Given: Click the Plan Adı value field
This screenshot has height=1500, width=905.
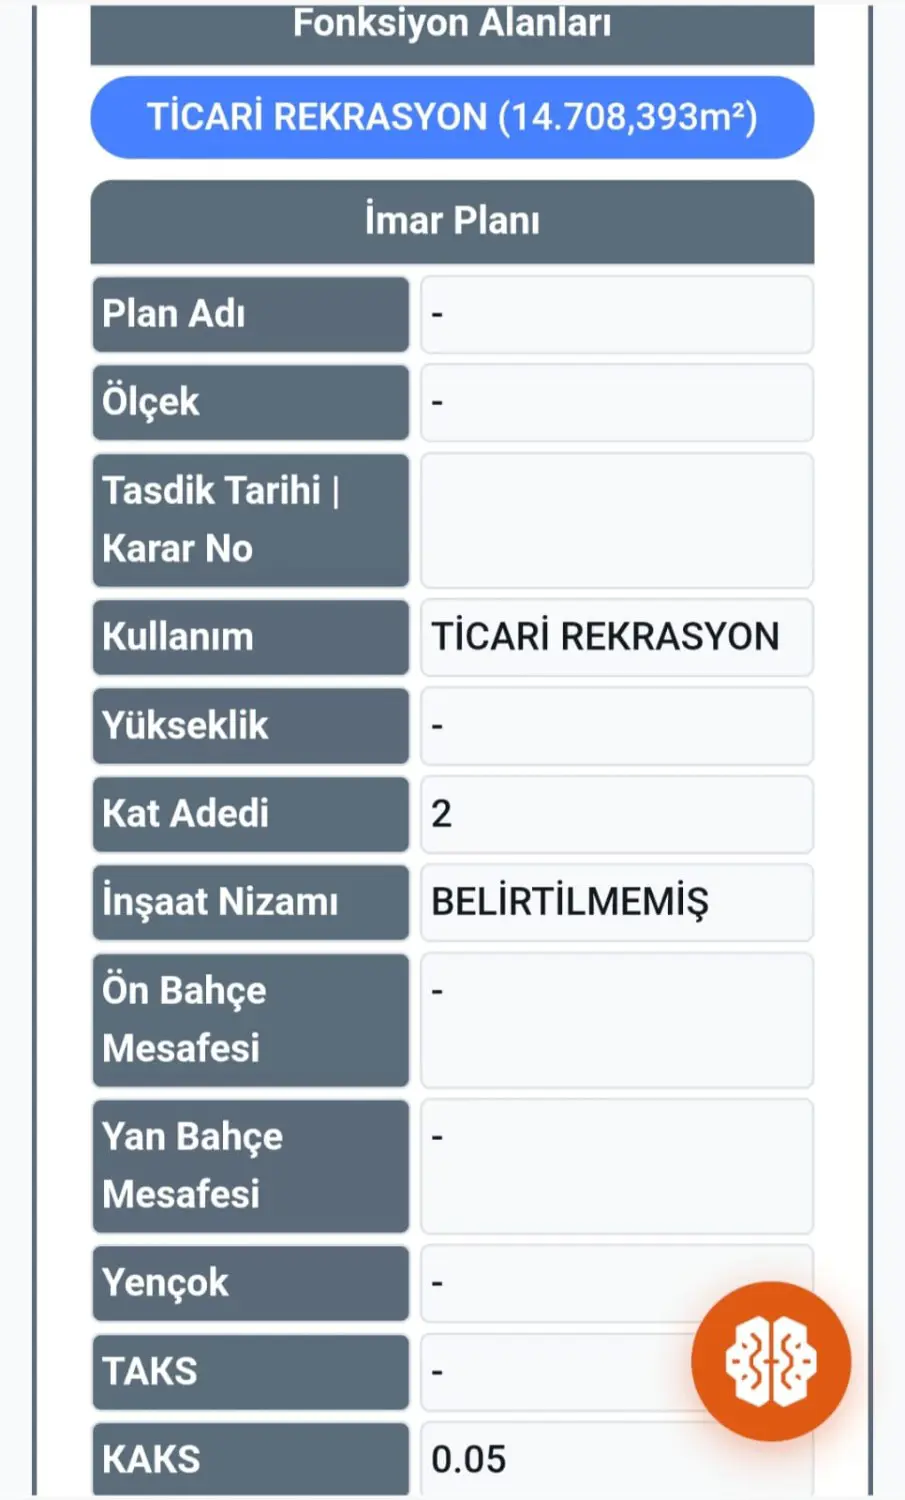Looking at the screenshot, I should click(617, 315).
